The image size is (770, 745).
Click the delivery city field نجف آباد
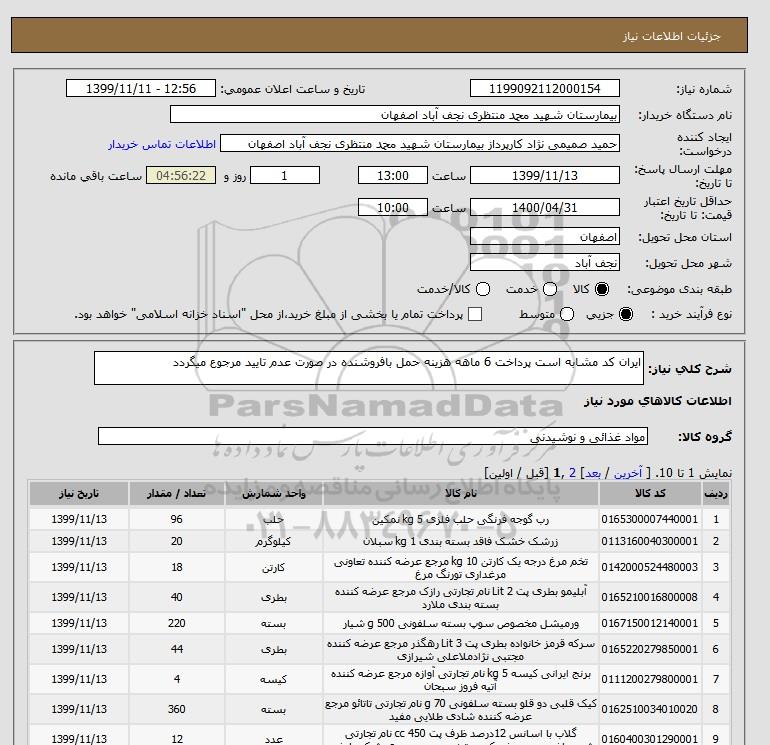click(x=545, y=263)
